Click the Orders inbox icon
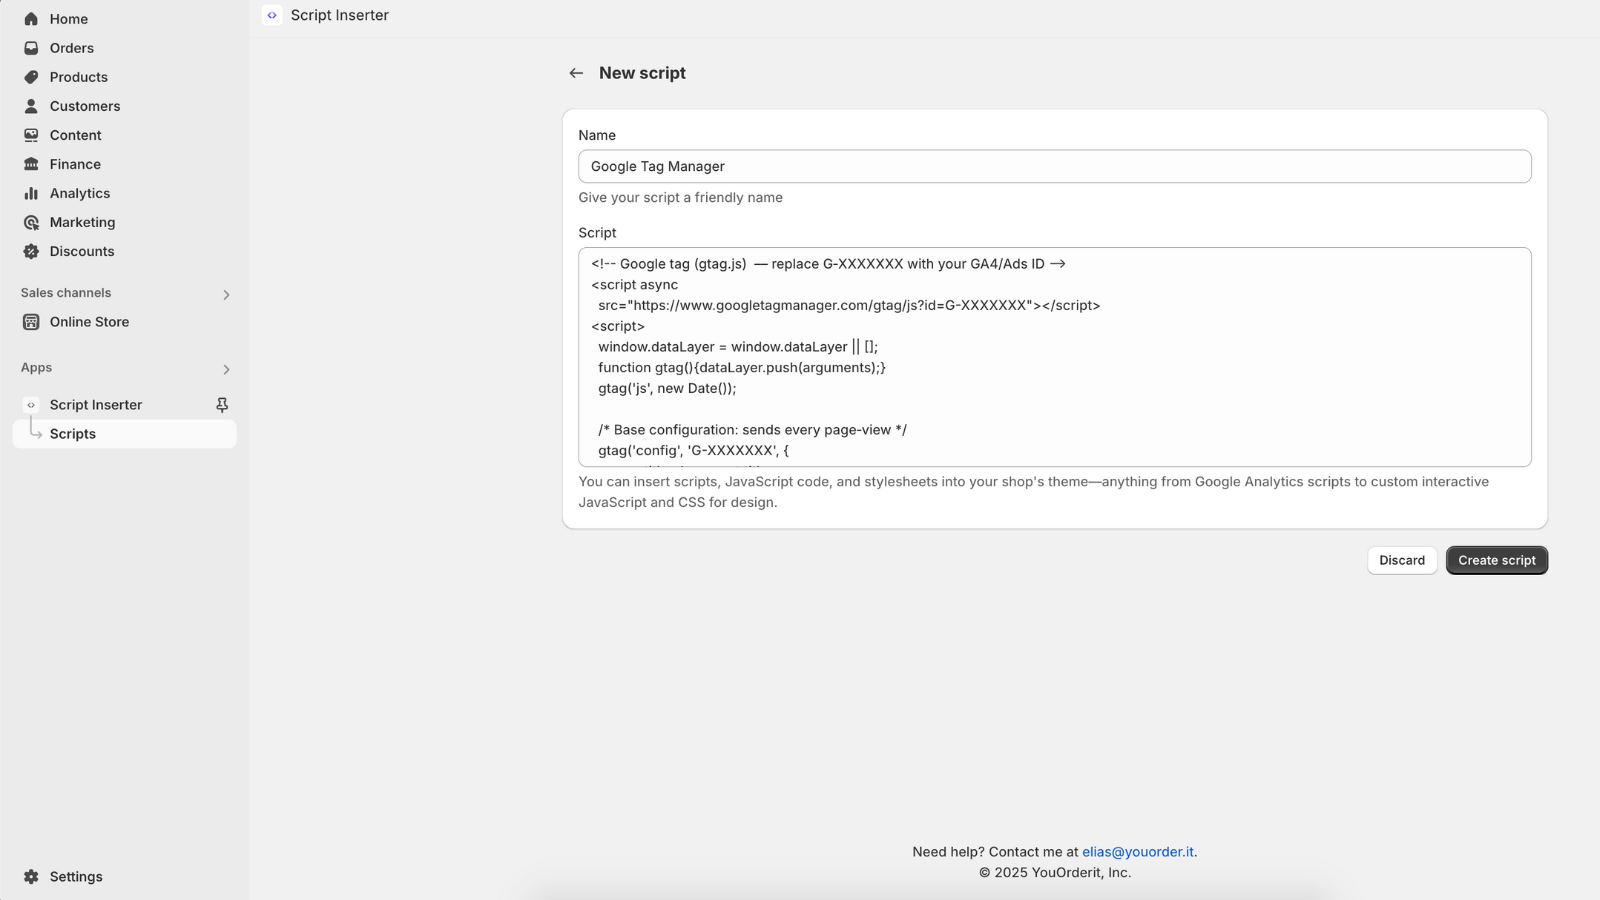1600x900 pixels. [31, 48]
